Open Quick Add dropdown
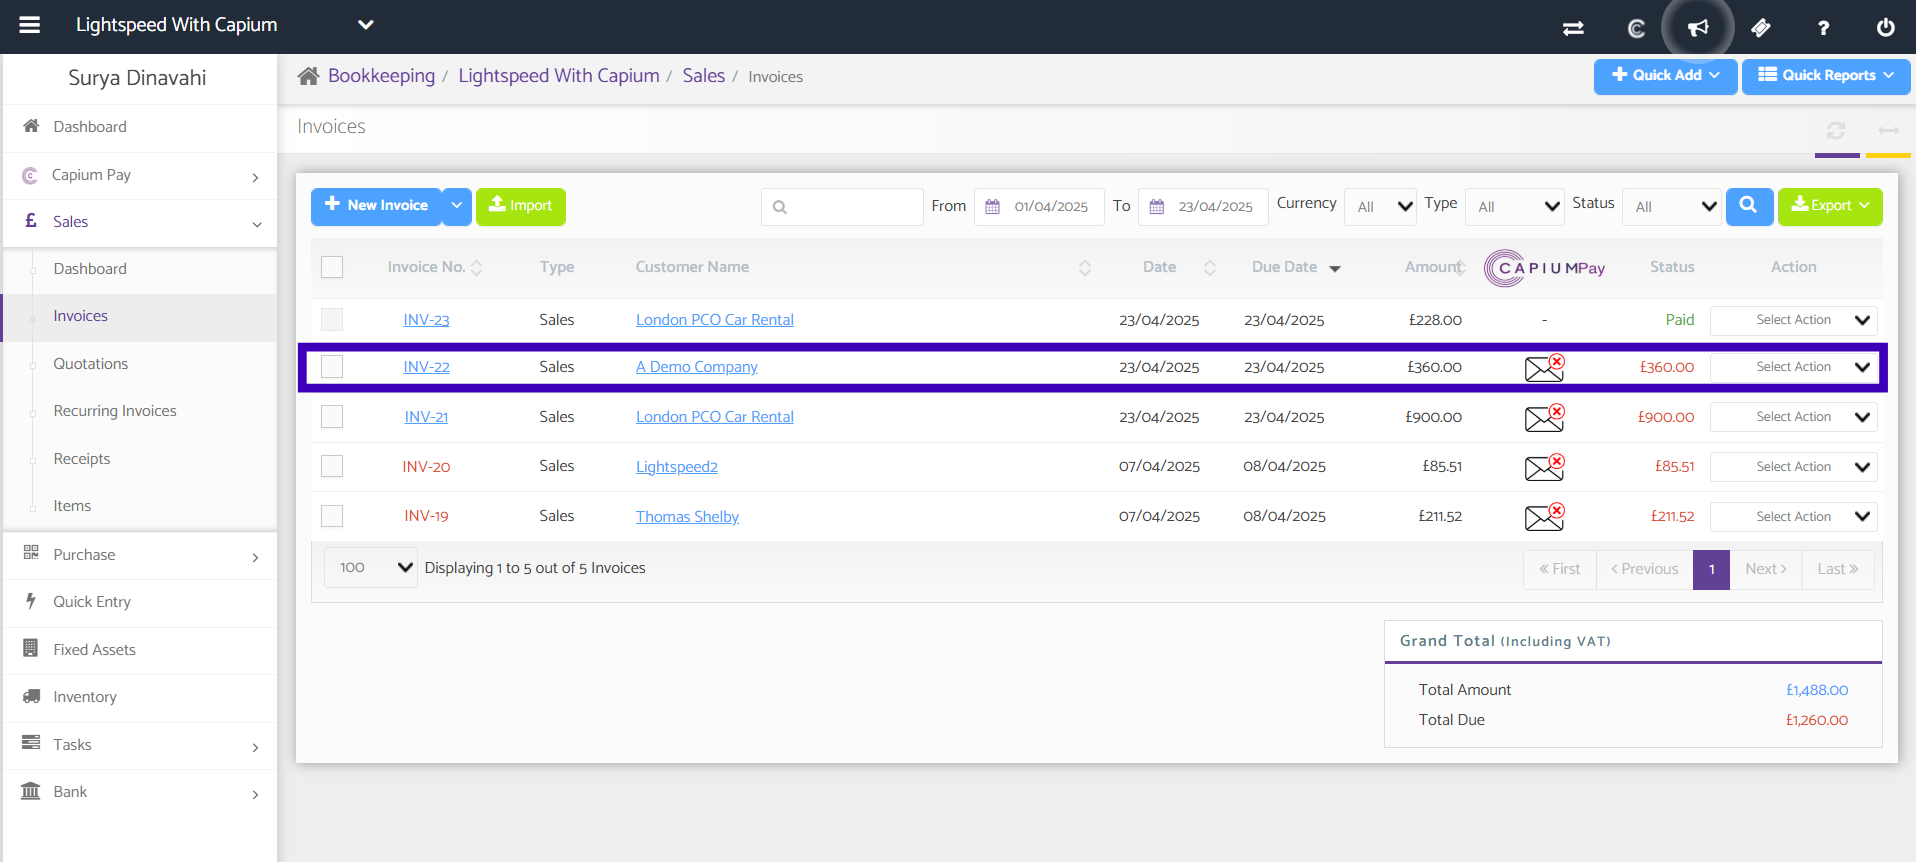Image resolution: width=1916 pixels, height=862 pixels. point(1665,75)
